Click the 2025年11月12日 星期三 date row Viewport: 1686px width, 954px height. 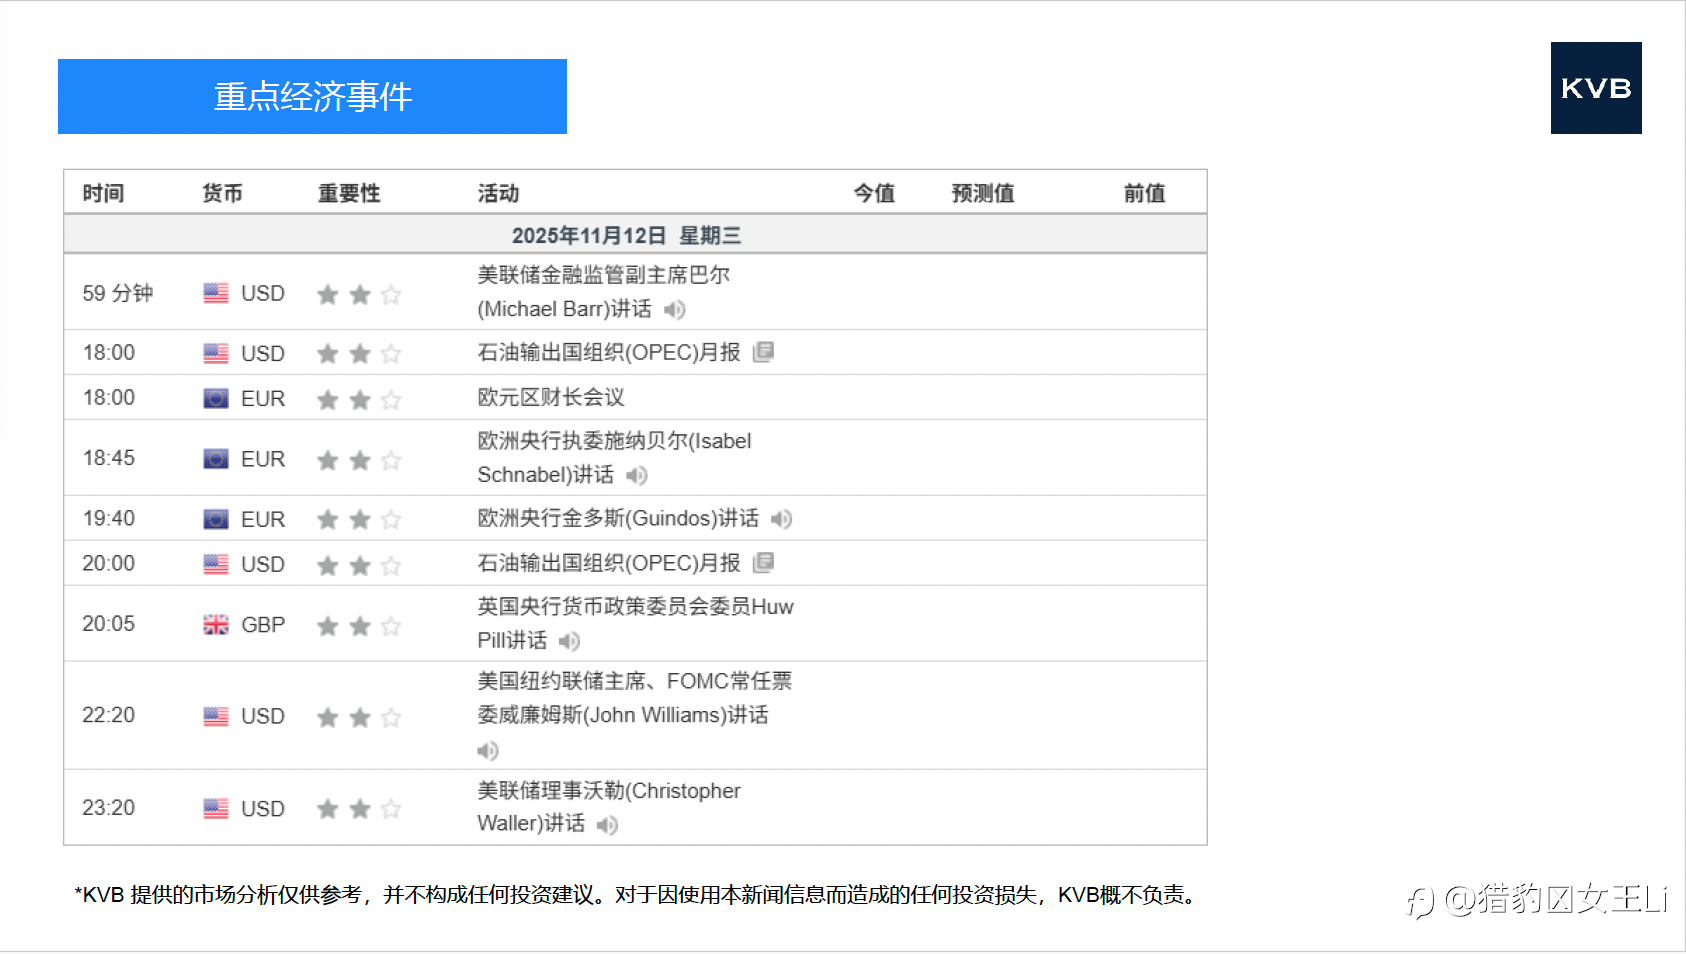point(635,235)
